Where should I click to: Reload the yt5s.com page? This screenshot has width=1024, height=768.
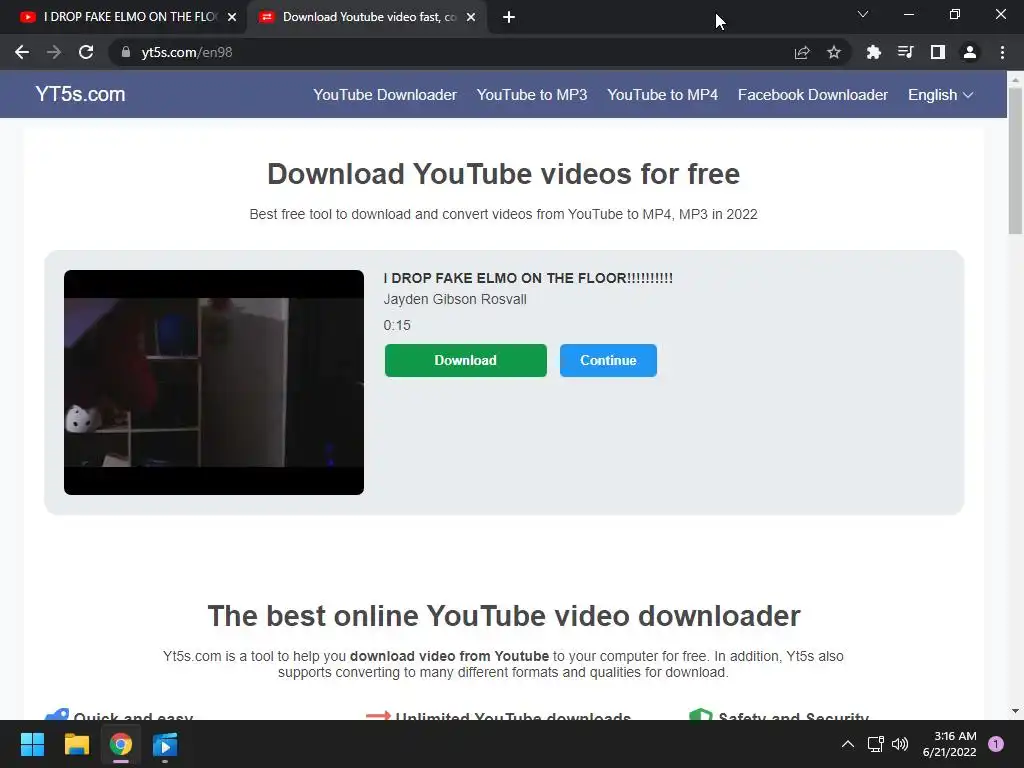pyautogui.click(x=86, y=52)
